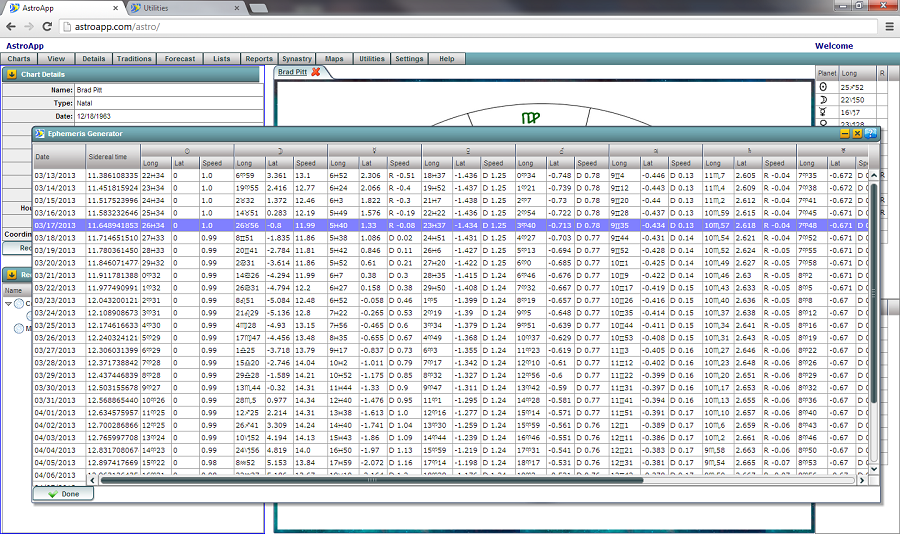Sort by Sidereal time column header
900x537 pixels.
click(x=107, y=157)
